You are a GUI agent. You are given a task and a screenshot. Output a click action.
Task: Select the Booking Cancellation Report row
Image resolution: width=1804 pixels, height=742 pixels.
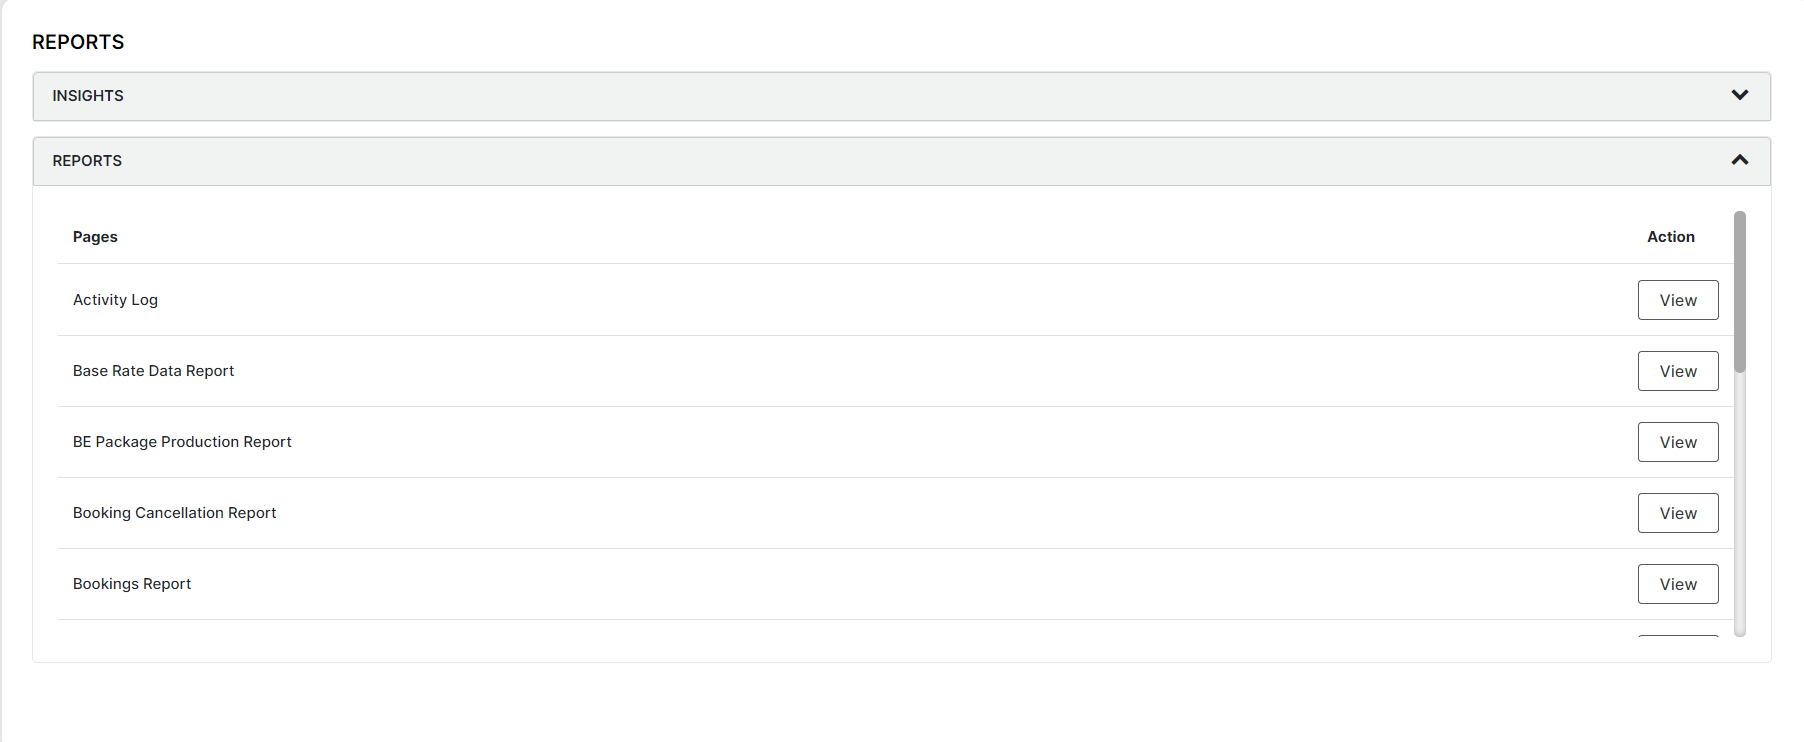(174, 512)
